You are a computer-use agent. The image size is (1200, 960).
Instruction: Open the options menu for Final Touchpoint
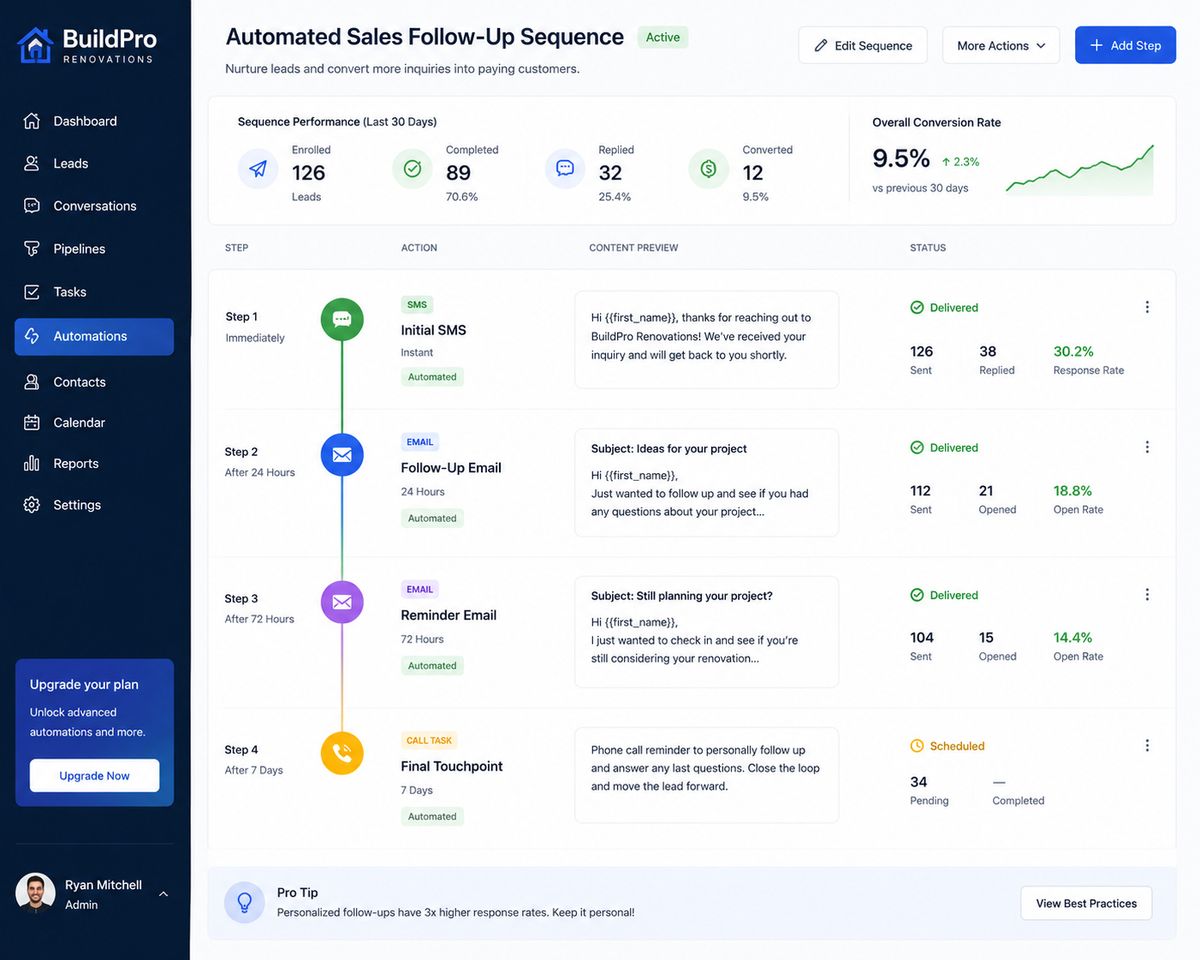[1147, 745]
